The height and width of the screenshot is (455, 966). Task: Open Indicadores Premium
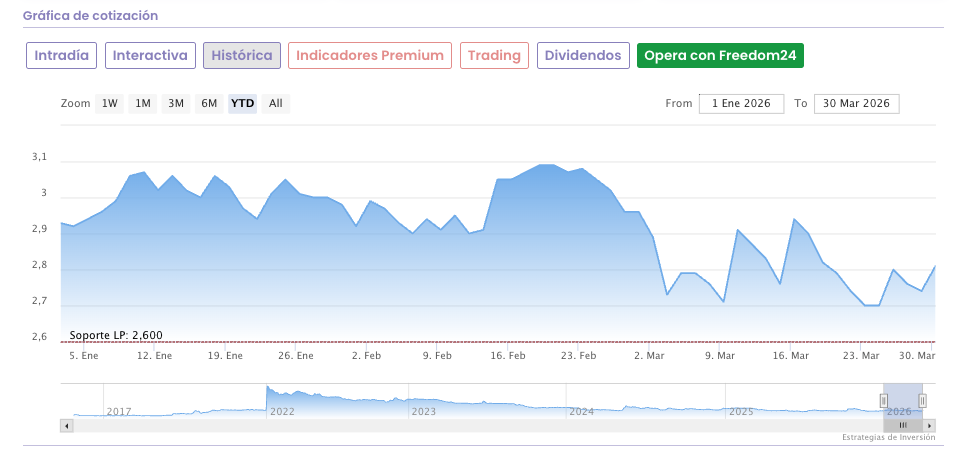tap(370, 55)
